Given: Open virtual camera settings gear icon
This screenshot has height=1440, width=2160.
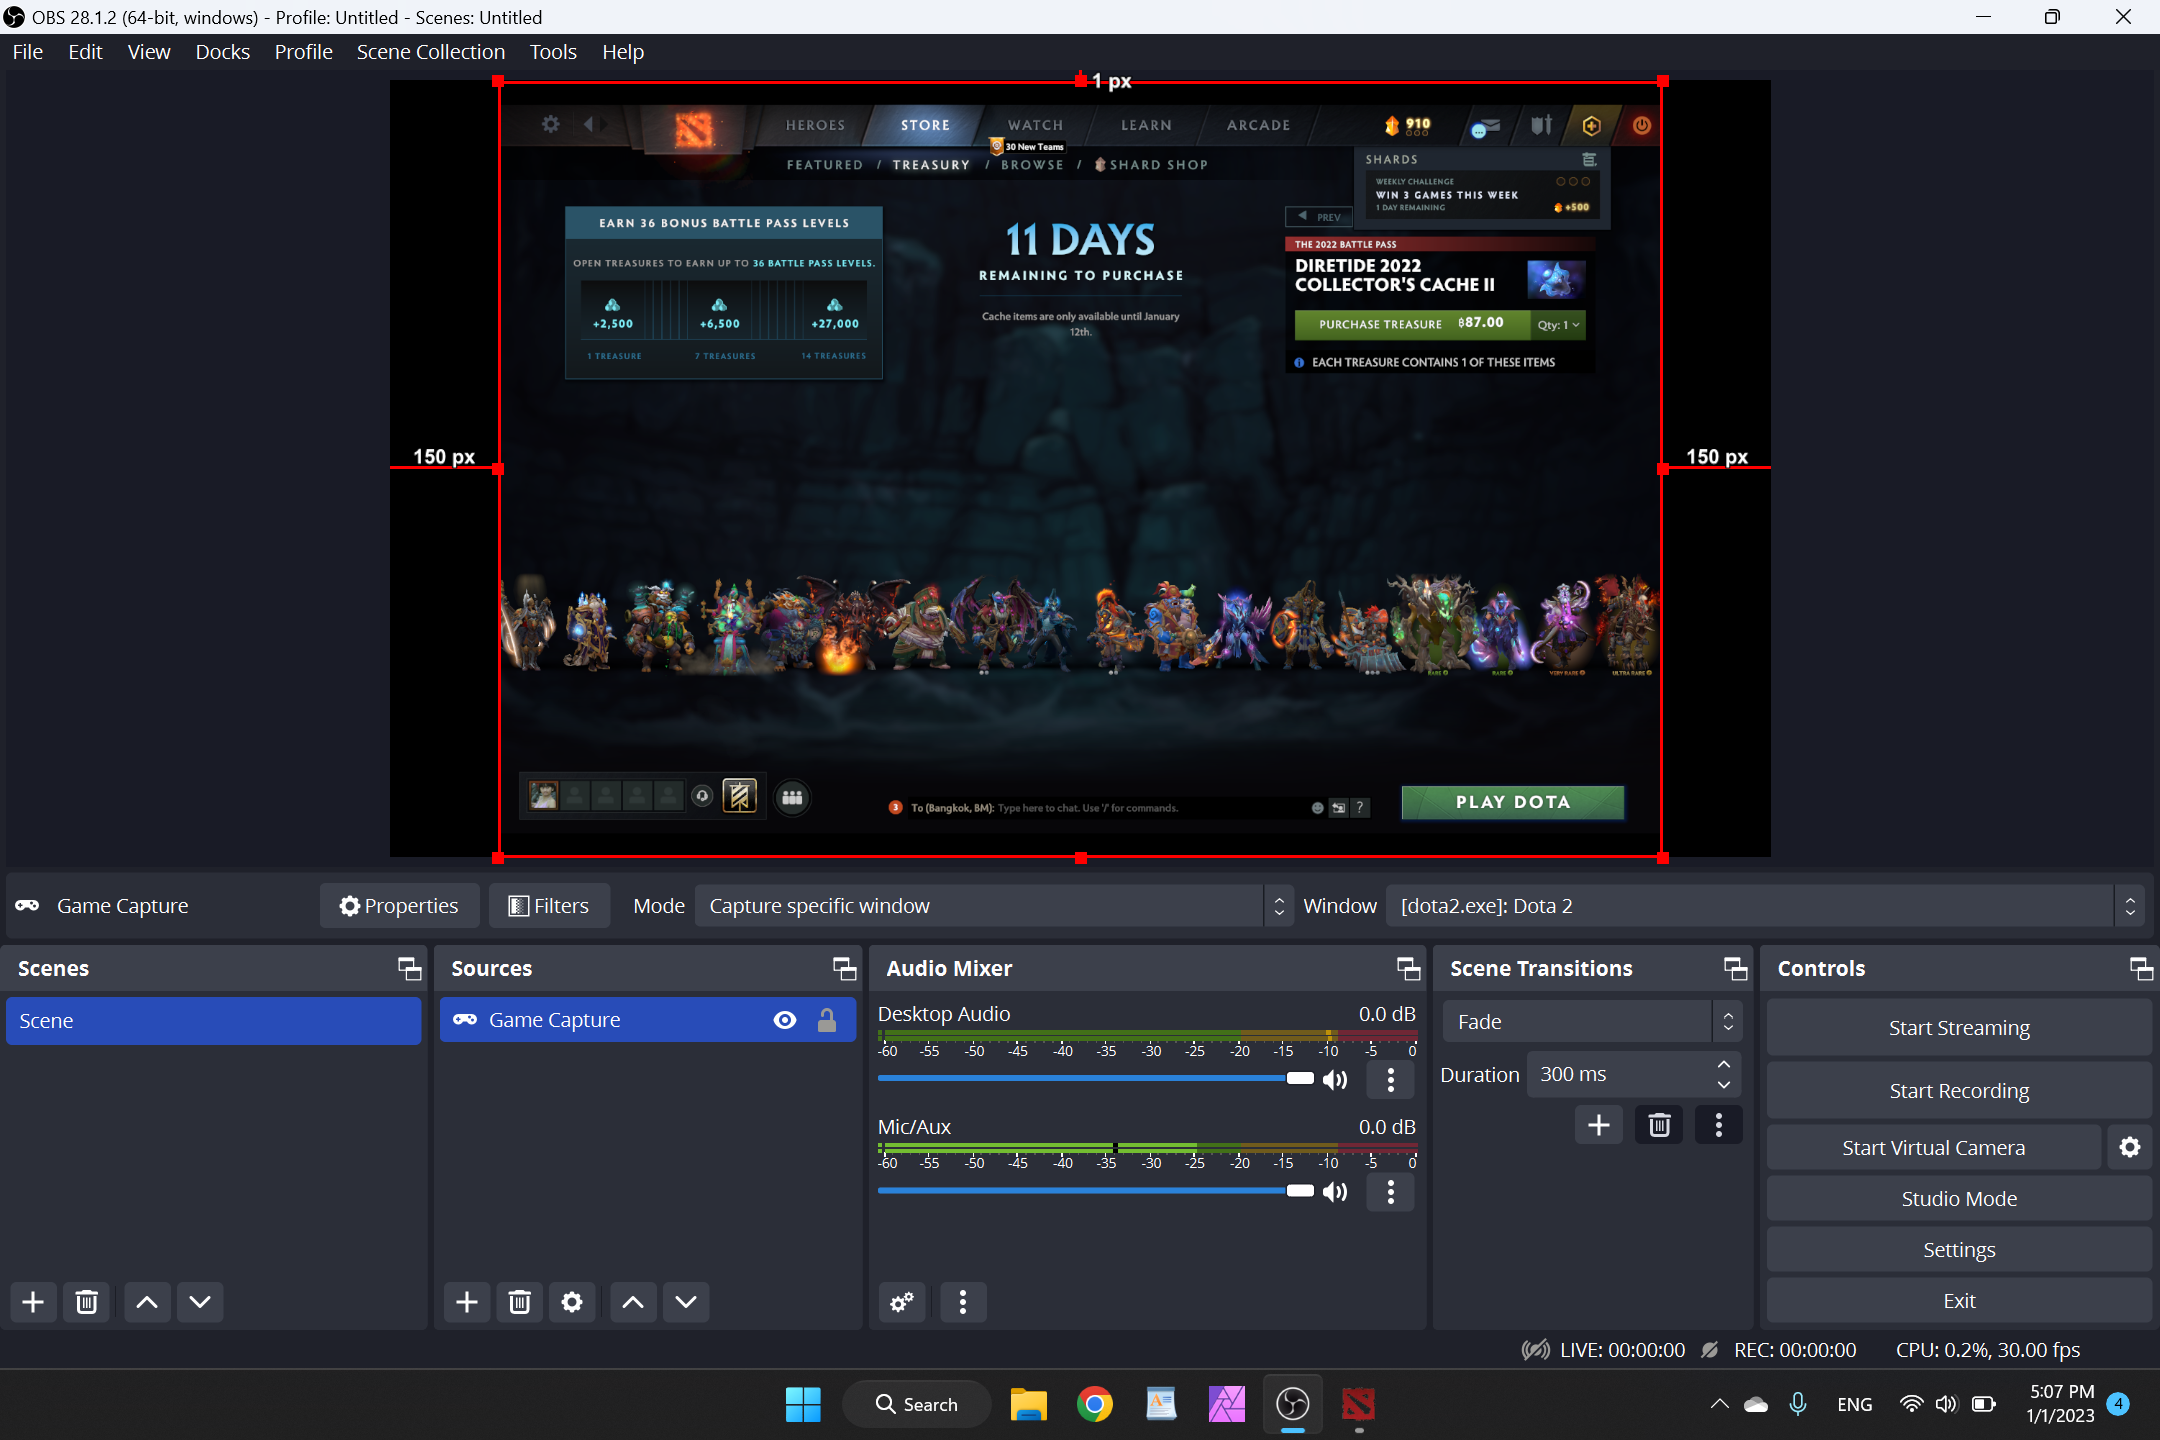Looking at the screenshot, I should (2130, 1147).
